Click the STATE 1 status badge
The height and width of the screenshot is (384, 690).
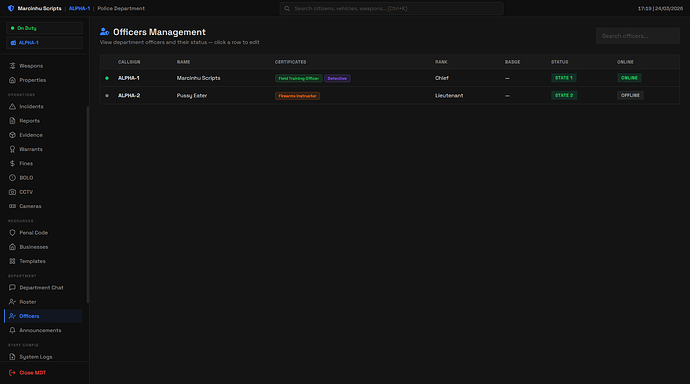point(564,78)
